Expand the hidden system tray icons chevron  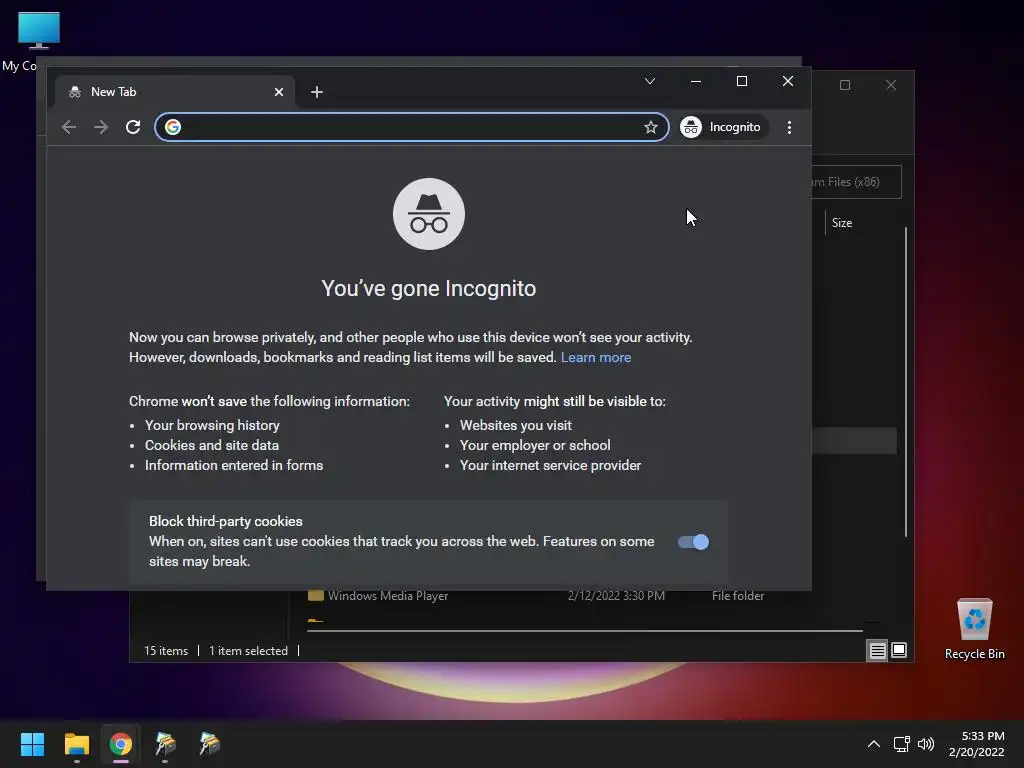tap(873, 744)
